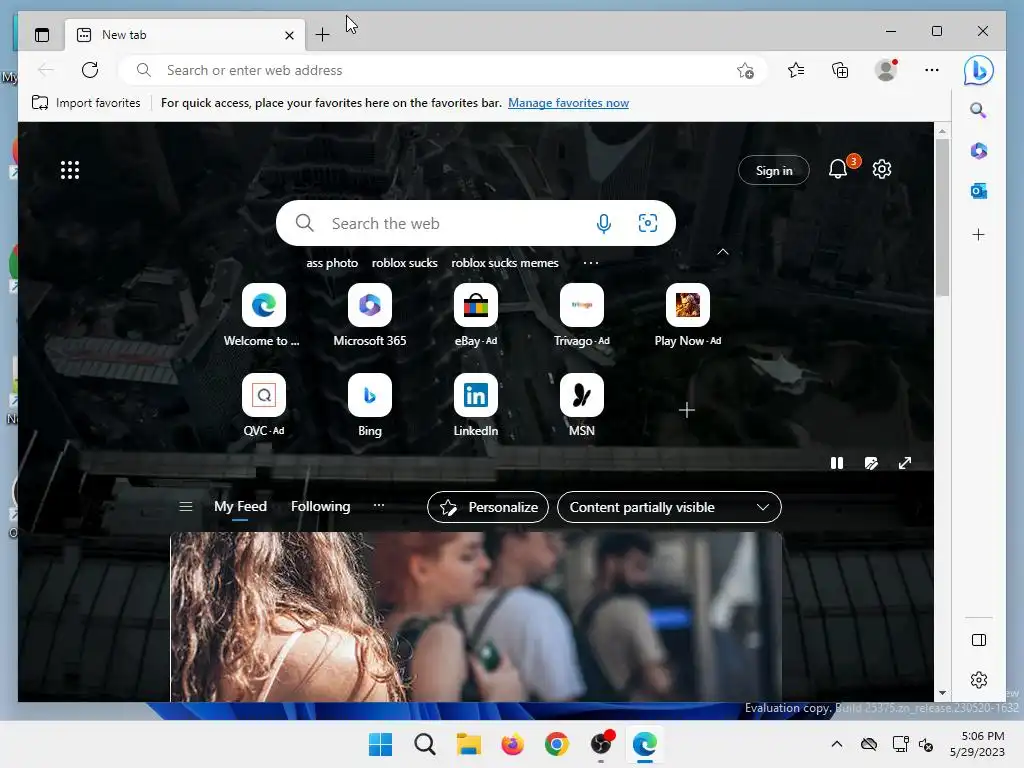Click the Sign in button
The height and width of the screenshot is (768, 1024).
click(x=774, y=170)
